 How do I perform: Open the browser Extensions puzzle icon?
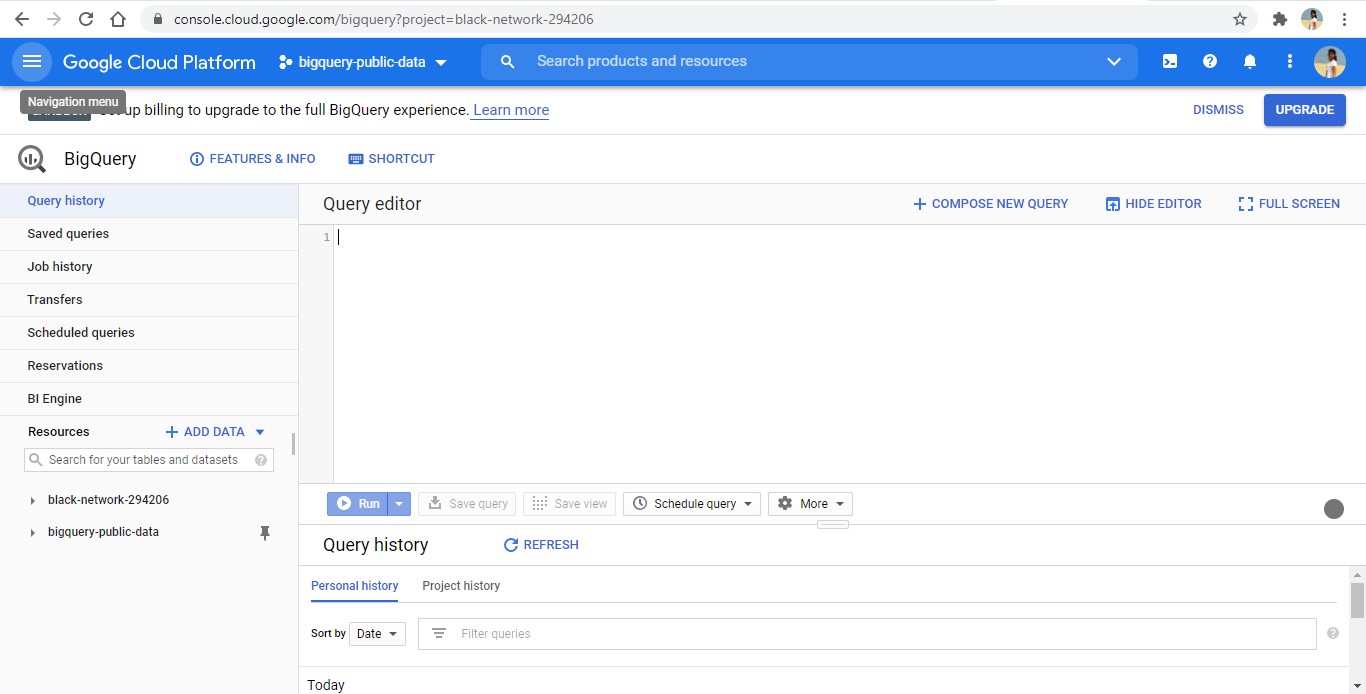(x=1279, y=19)
